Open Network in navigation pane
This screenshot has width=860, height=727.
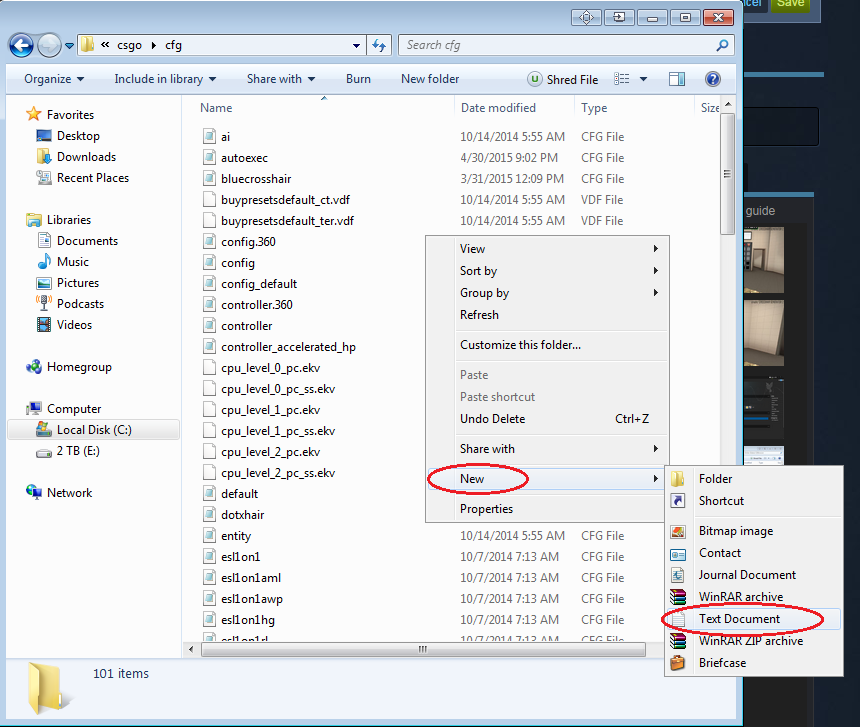pyautogui.click(x=59, y=492)
